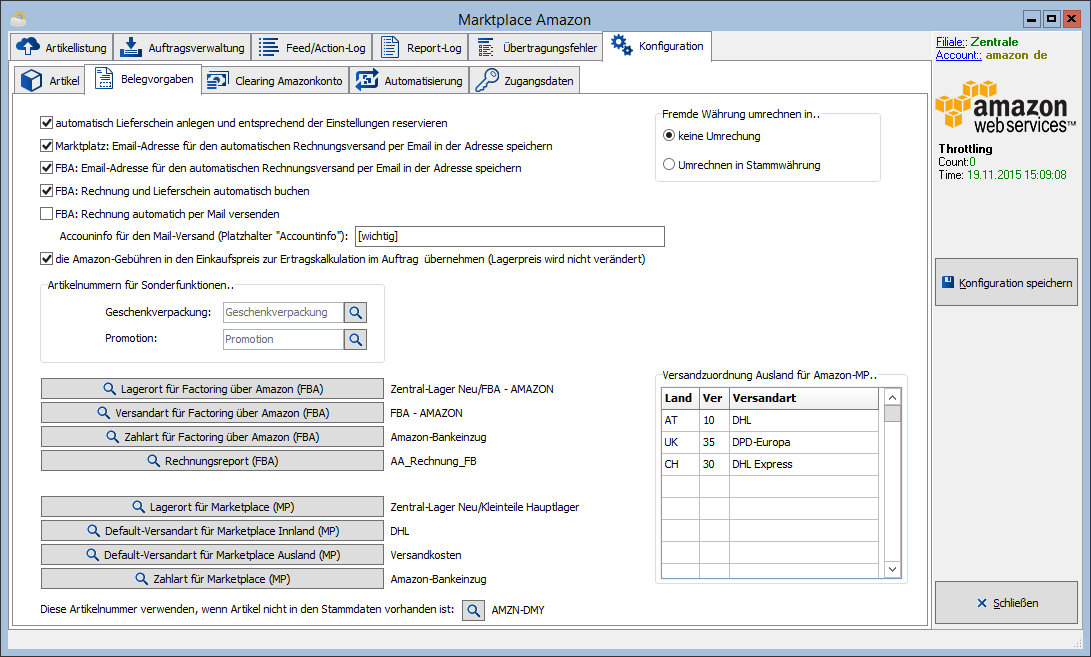
Task: Choose Lagerort für Marketplace (MP)
Action: click(x=212, y=507)
